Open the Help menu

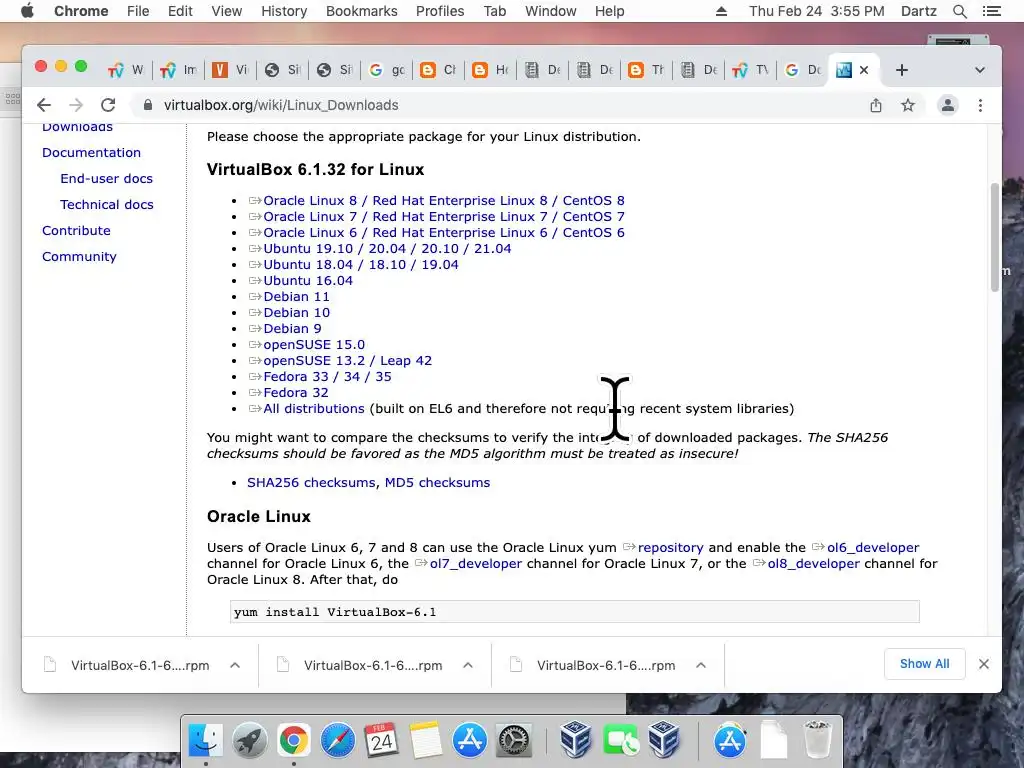pyautogui.click(x=609, y=11)
